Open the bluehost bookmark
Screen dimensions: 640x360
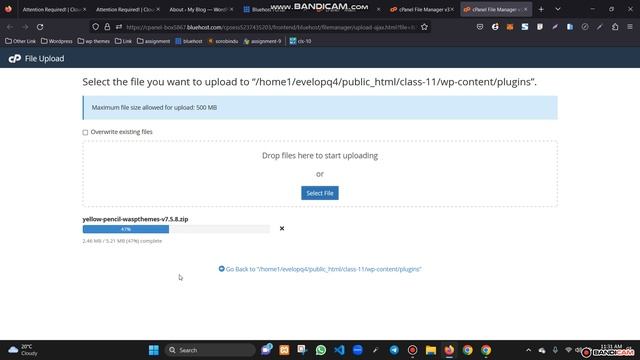click(x=189, y=41)
